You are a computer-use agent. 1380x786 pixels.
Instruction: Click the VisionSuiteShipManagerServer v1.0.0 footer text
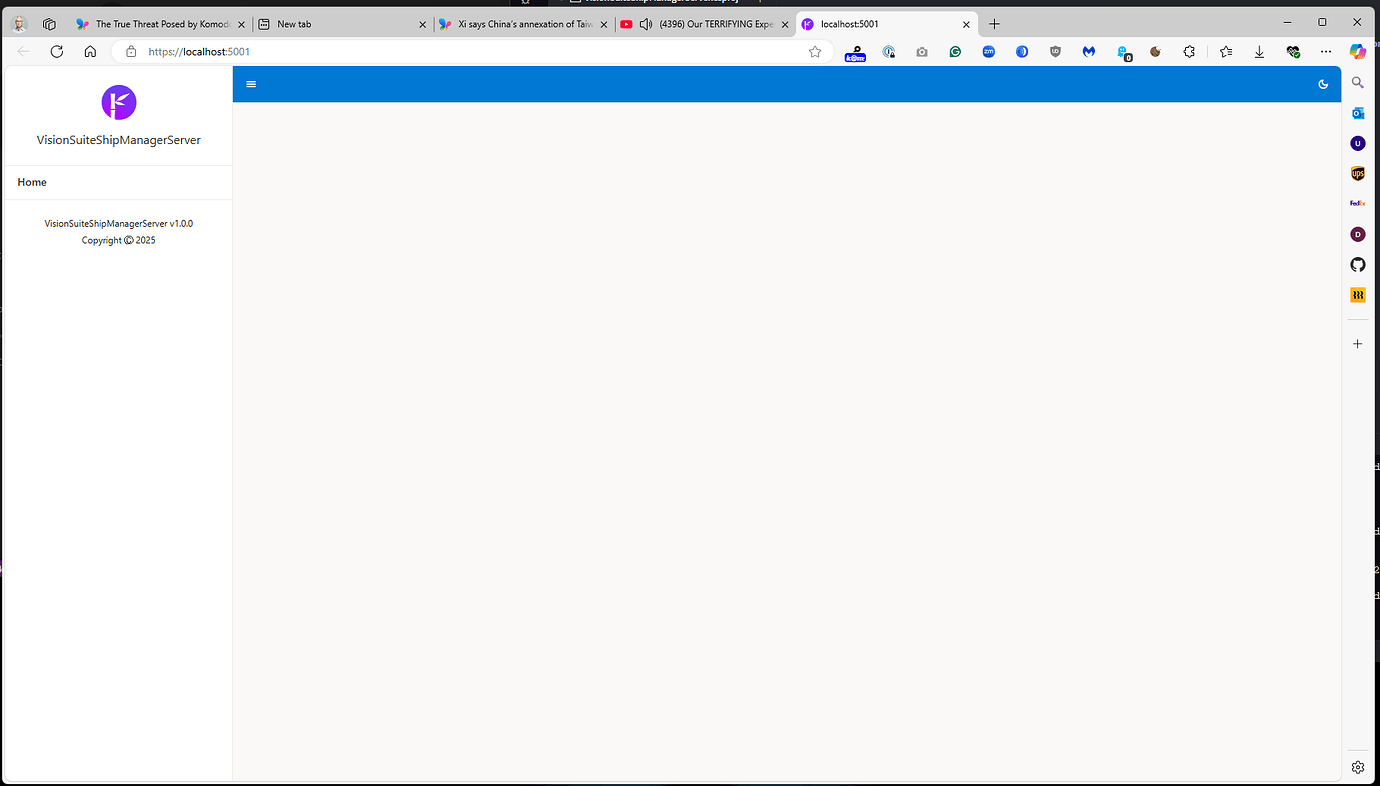click(x=118, y=223)
